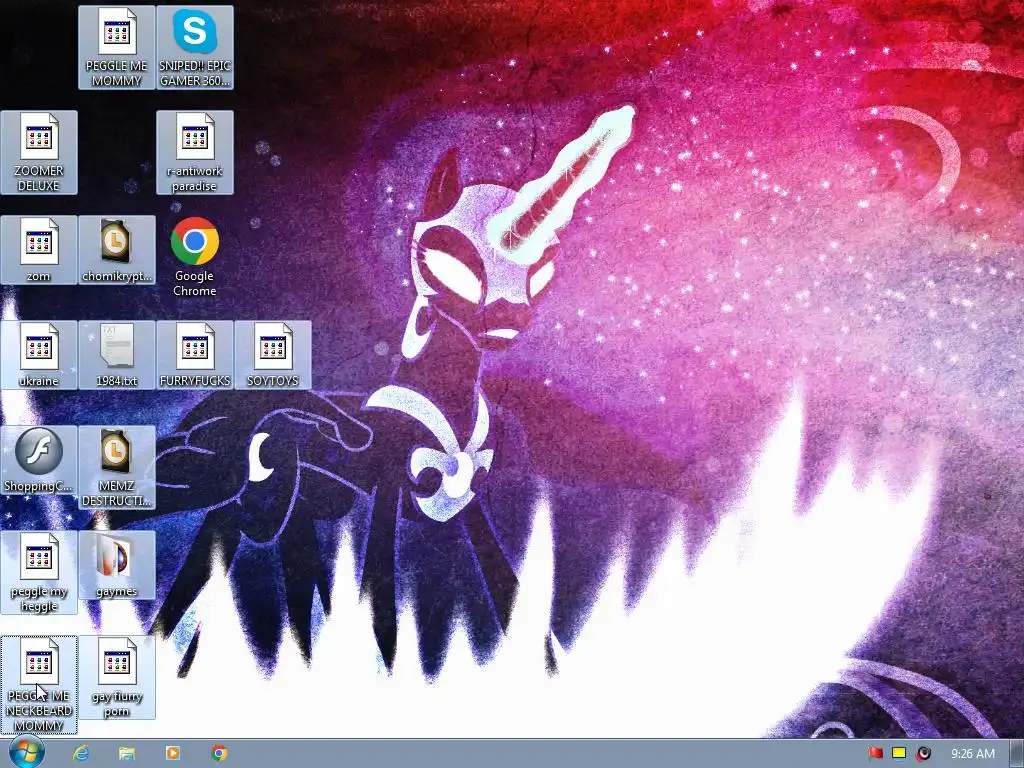The image size is (1024, 768).
Task: Click the yellow tray icon
Action: point(899,753)
